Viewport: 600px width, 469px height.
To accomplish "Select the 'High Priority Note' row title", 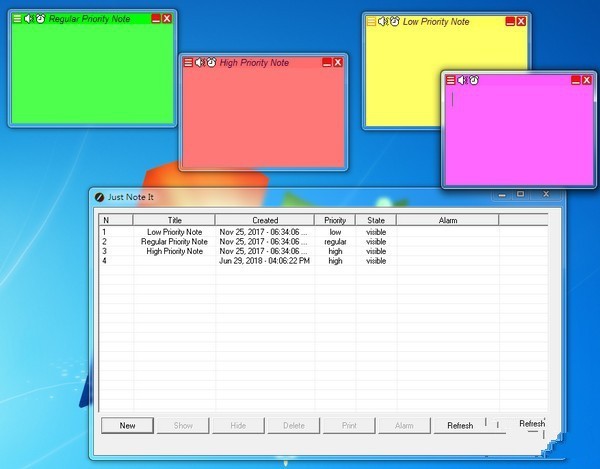I will (174, 251).
